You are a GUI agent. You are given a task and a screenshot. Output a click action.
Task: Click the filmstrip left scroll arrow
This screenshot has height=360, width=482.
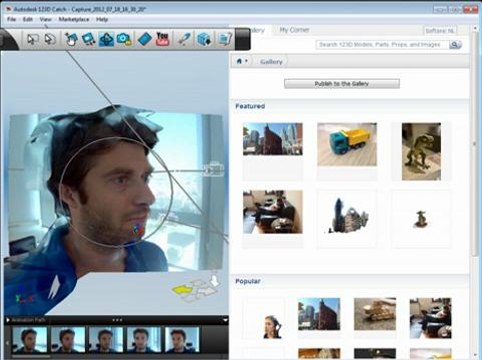[x=7, y=343]
